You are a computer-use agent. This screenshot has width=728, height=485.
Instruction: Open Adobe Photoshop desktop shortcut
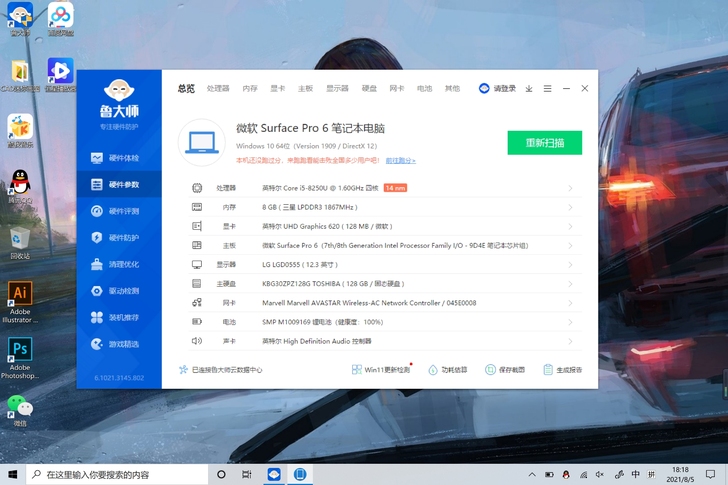[x=20, y=358]
